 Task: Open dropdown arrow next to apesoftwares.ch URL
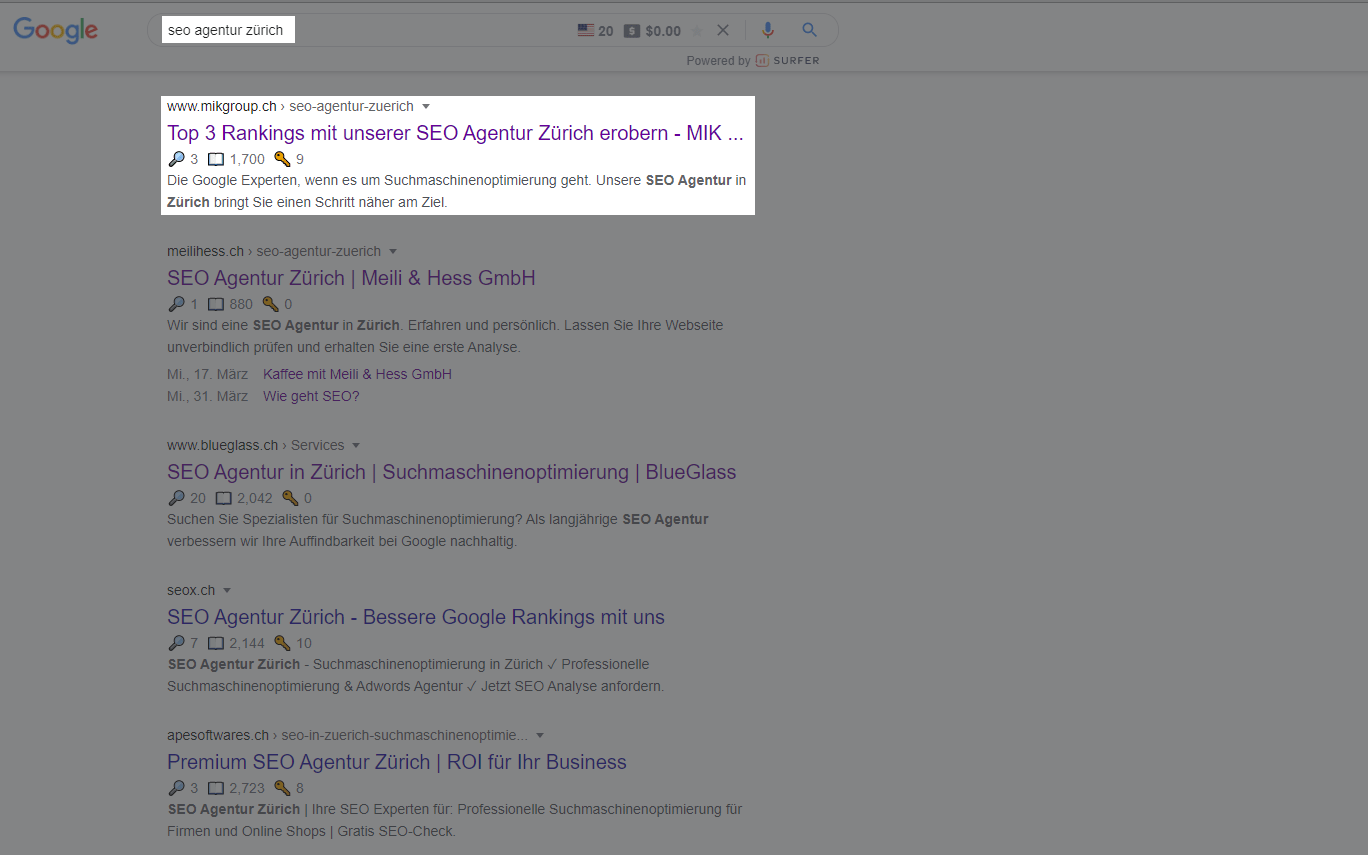tap(540, 735)
